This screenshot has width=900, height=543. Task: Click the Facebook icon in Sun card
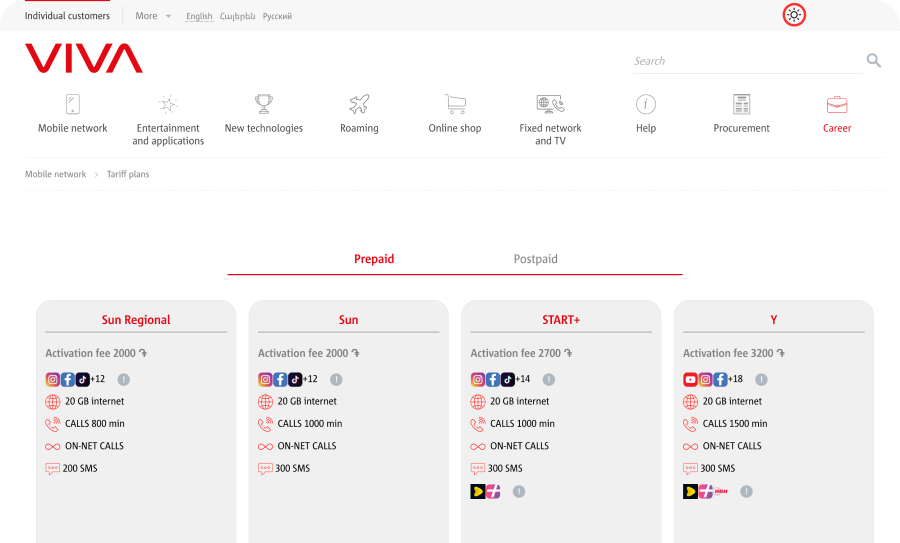pos(280,379)
